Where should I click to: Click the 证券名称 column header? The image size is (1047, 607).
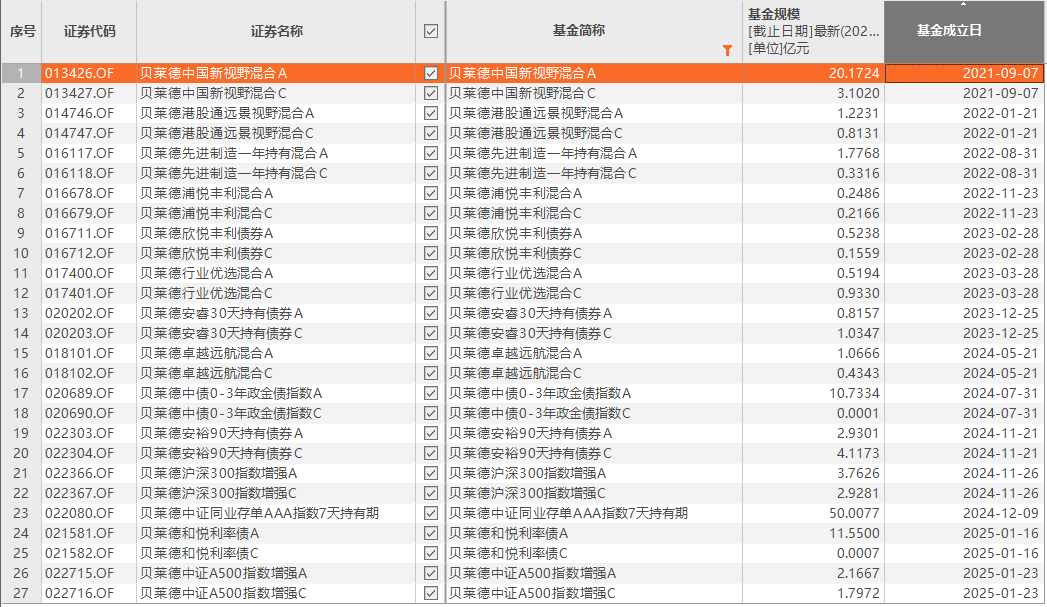[276, 31]
